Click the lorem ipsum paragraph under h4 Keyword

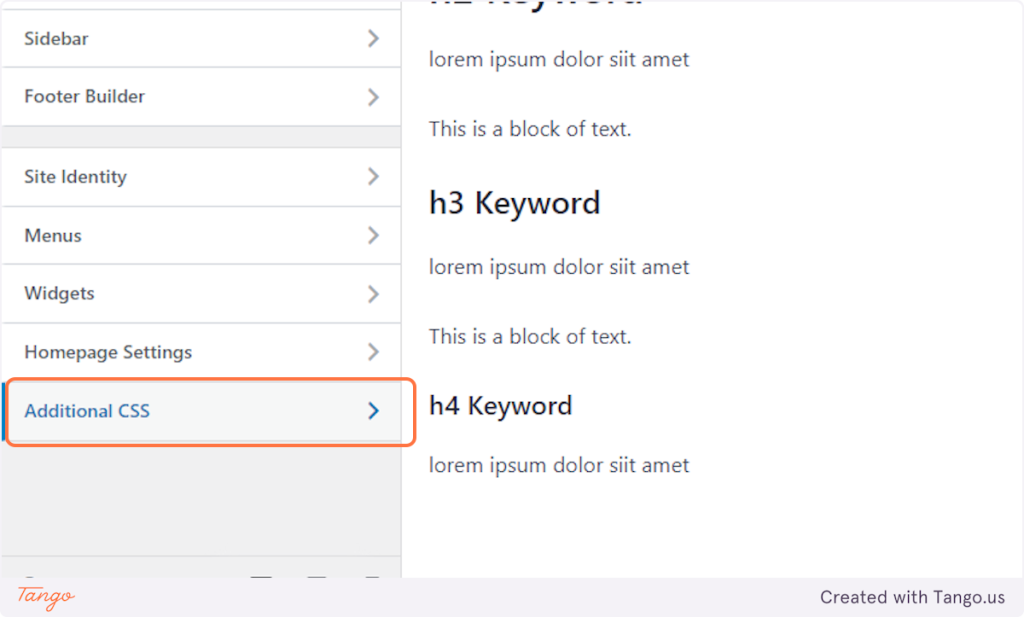tap(559, 466)
